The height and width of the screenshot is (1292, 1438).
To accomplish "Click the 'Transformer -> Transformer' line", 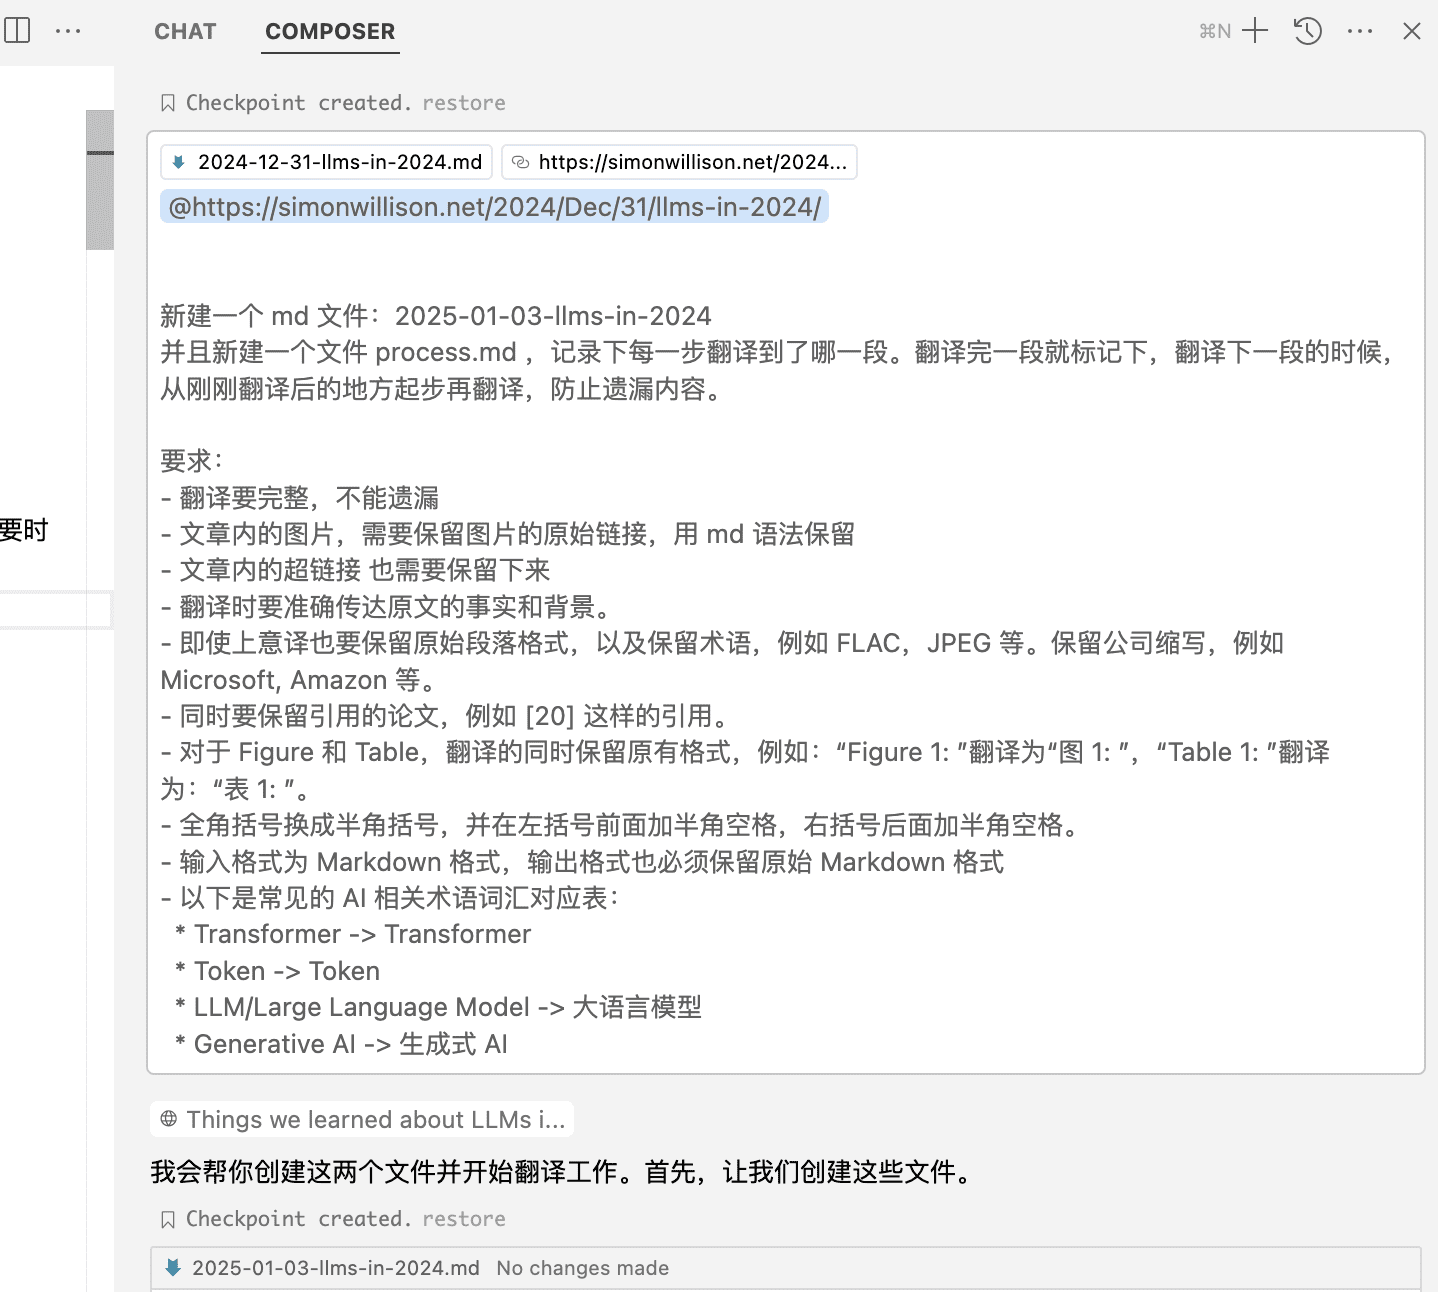I will point(353,934).
